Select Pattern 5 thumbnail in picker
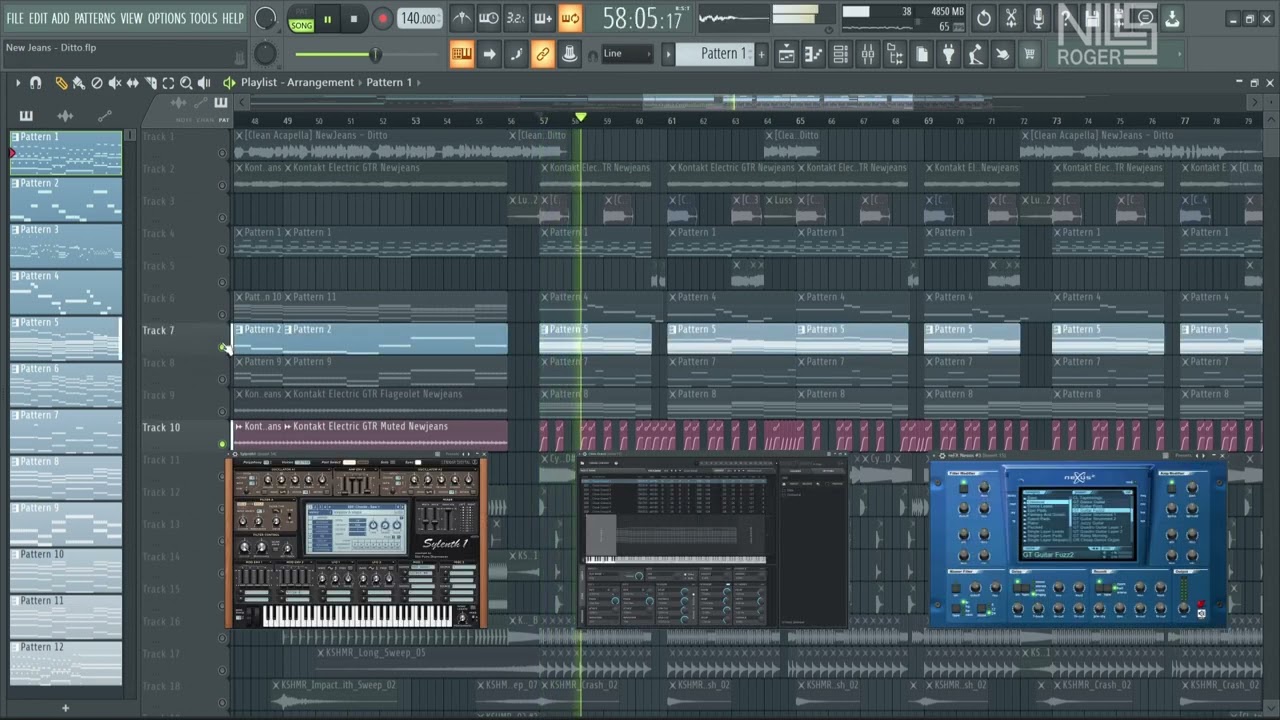1280x720 pixels. click(66, 338)
